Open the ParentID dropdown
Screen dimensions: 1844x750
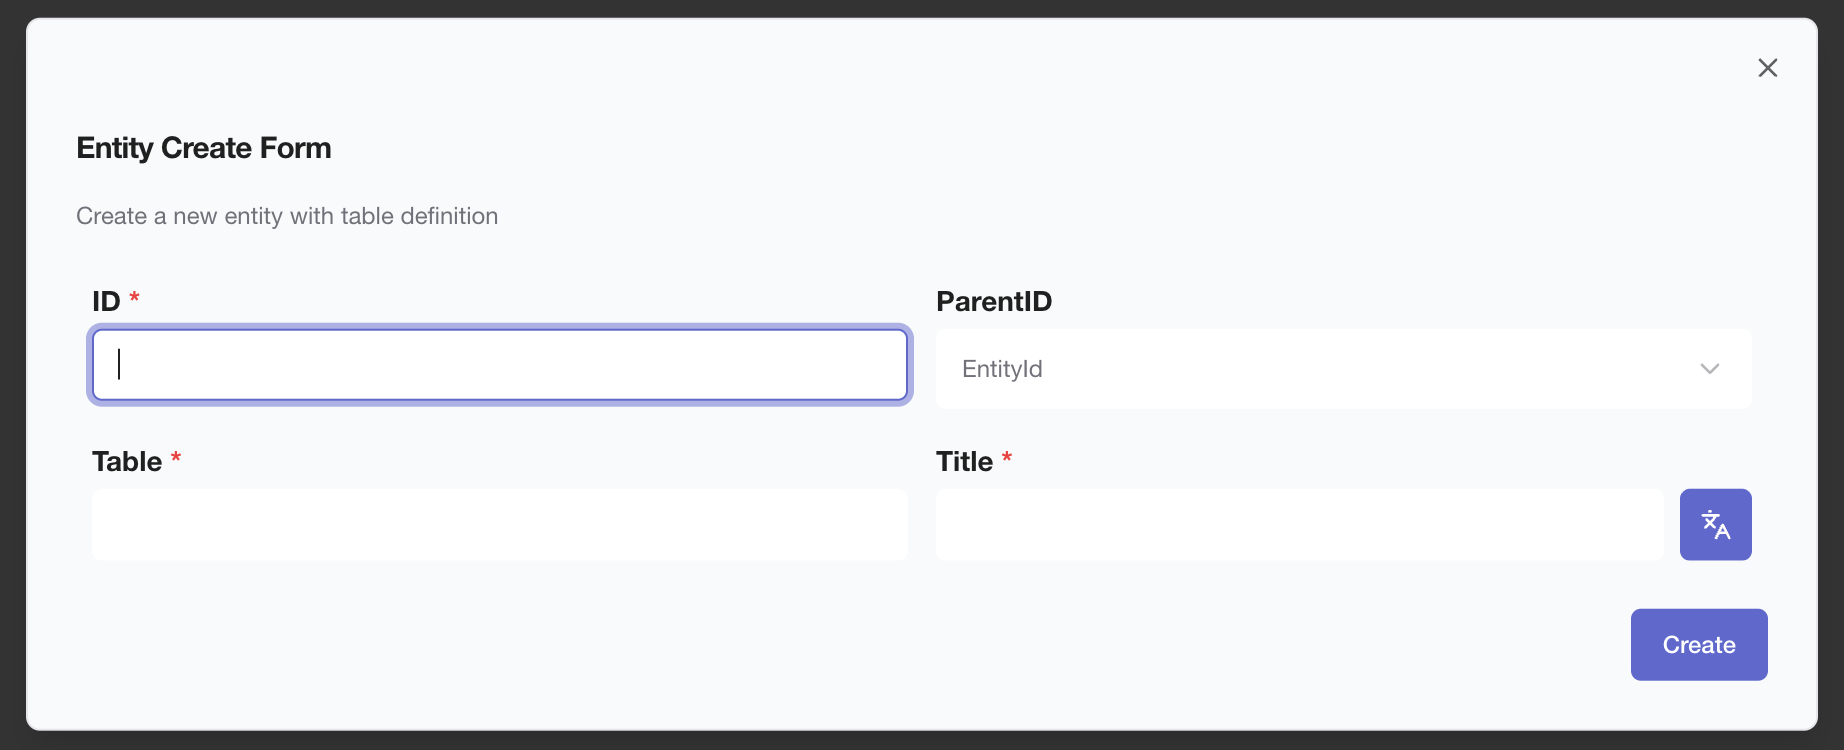point(1343,369)
